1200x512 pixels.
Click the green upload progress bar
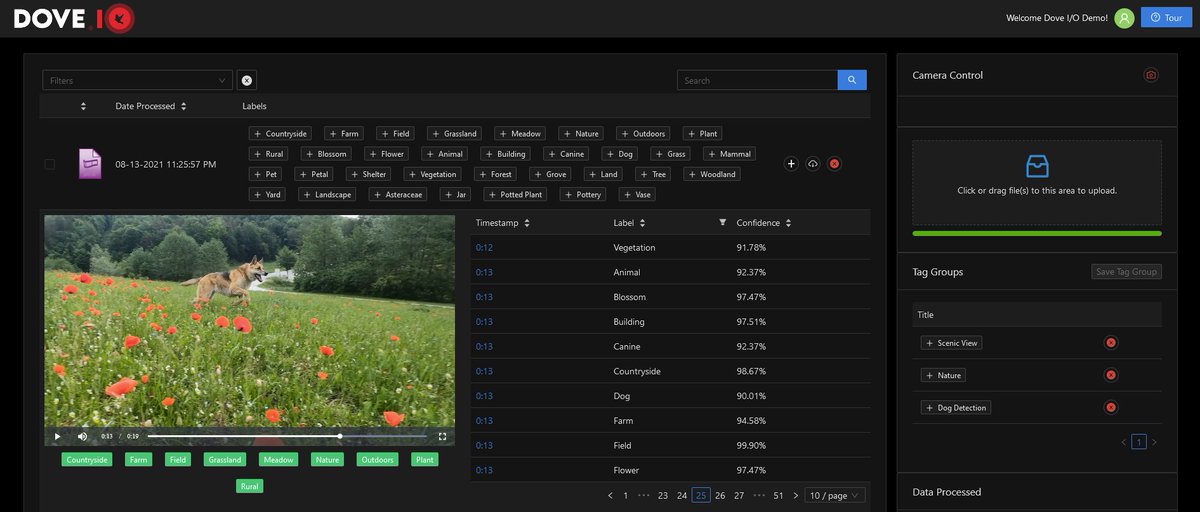[x=1037, y=233]
